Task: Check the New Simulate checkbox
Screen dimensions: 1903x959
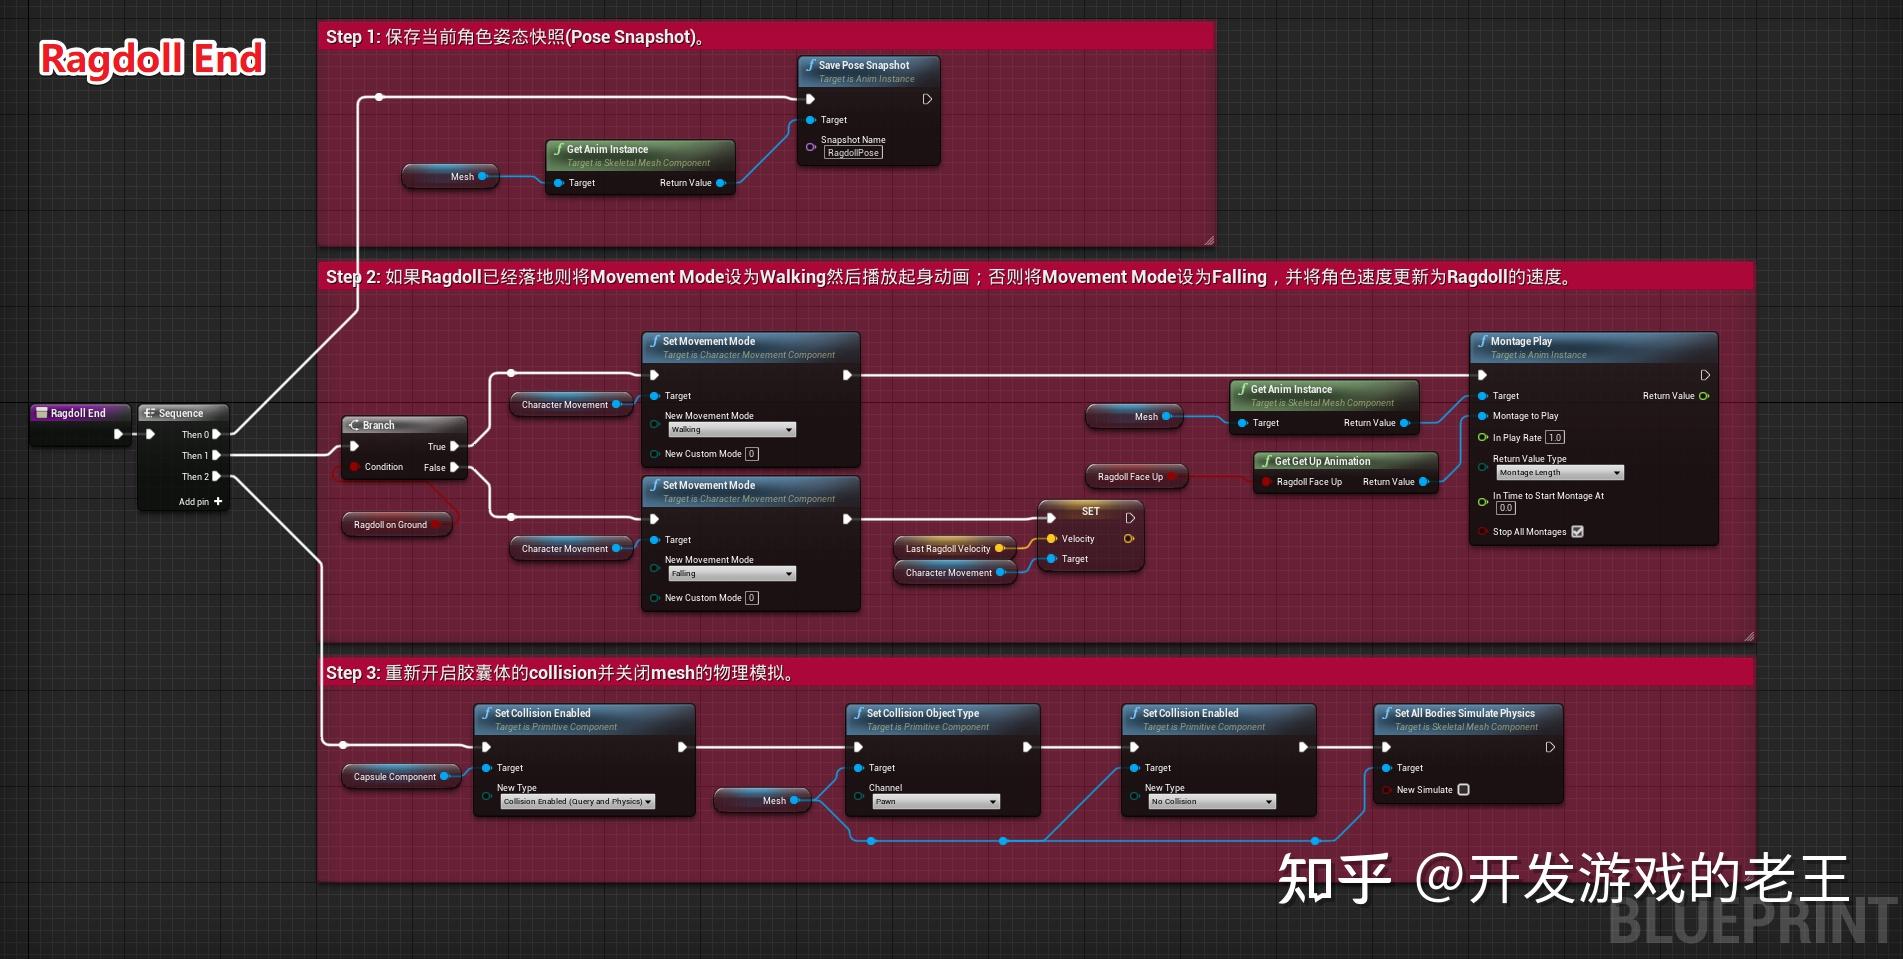Action: pos(1463,789)
